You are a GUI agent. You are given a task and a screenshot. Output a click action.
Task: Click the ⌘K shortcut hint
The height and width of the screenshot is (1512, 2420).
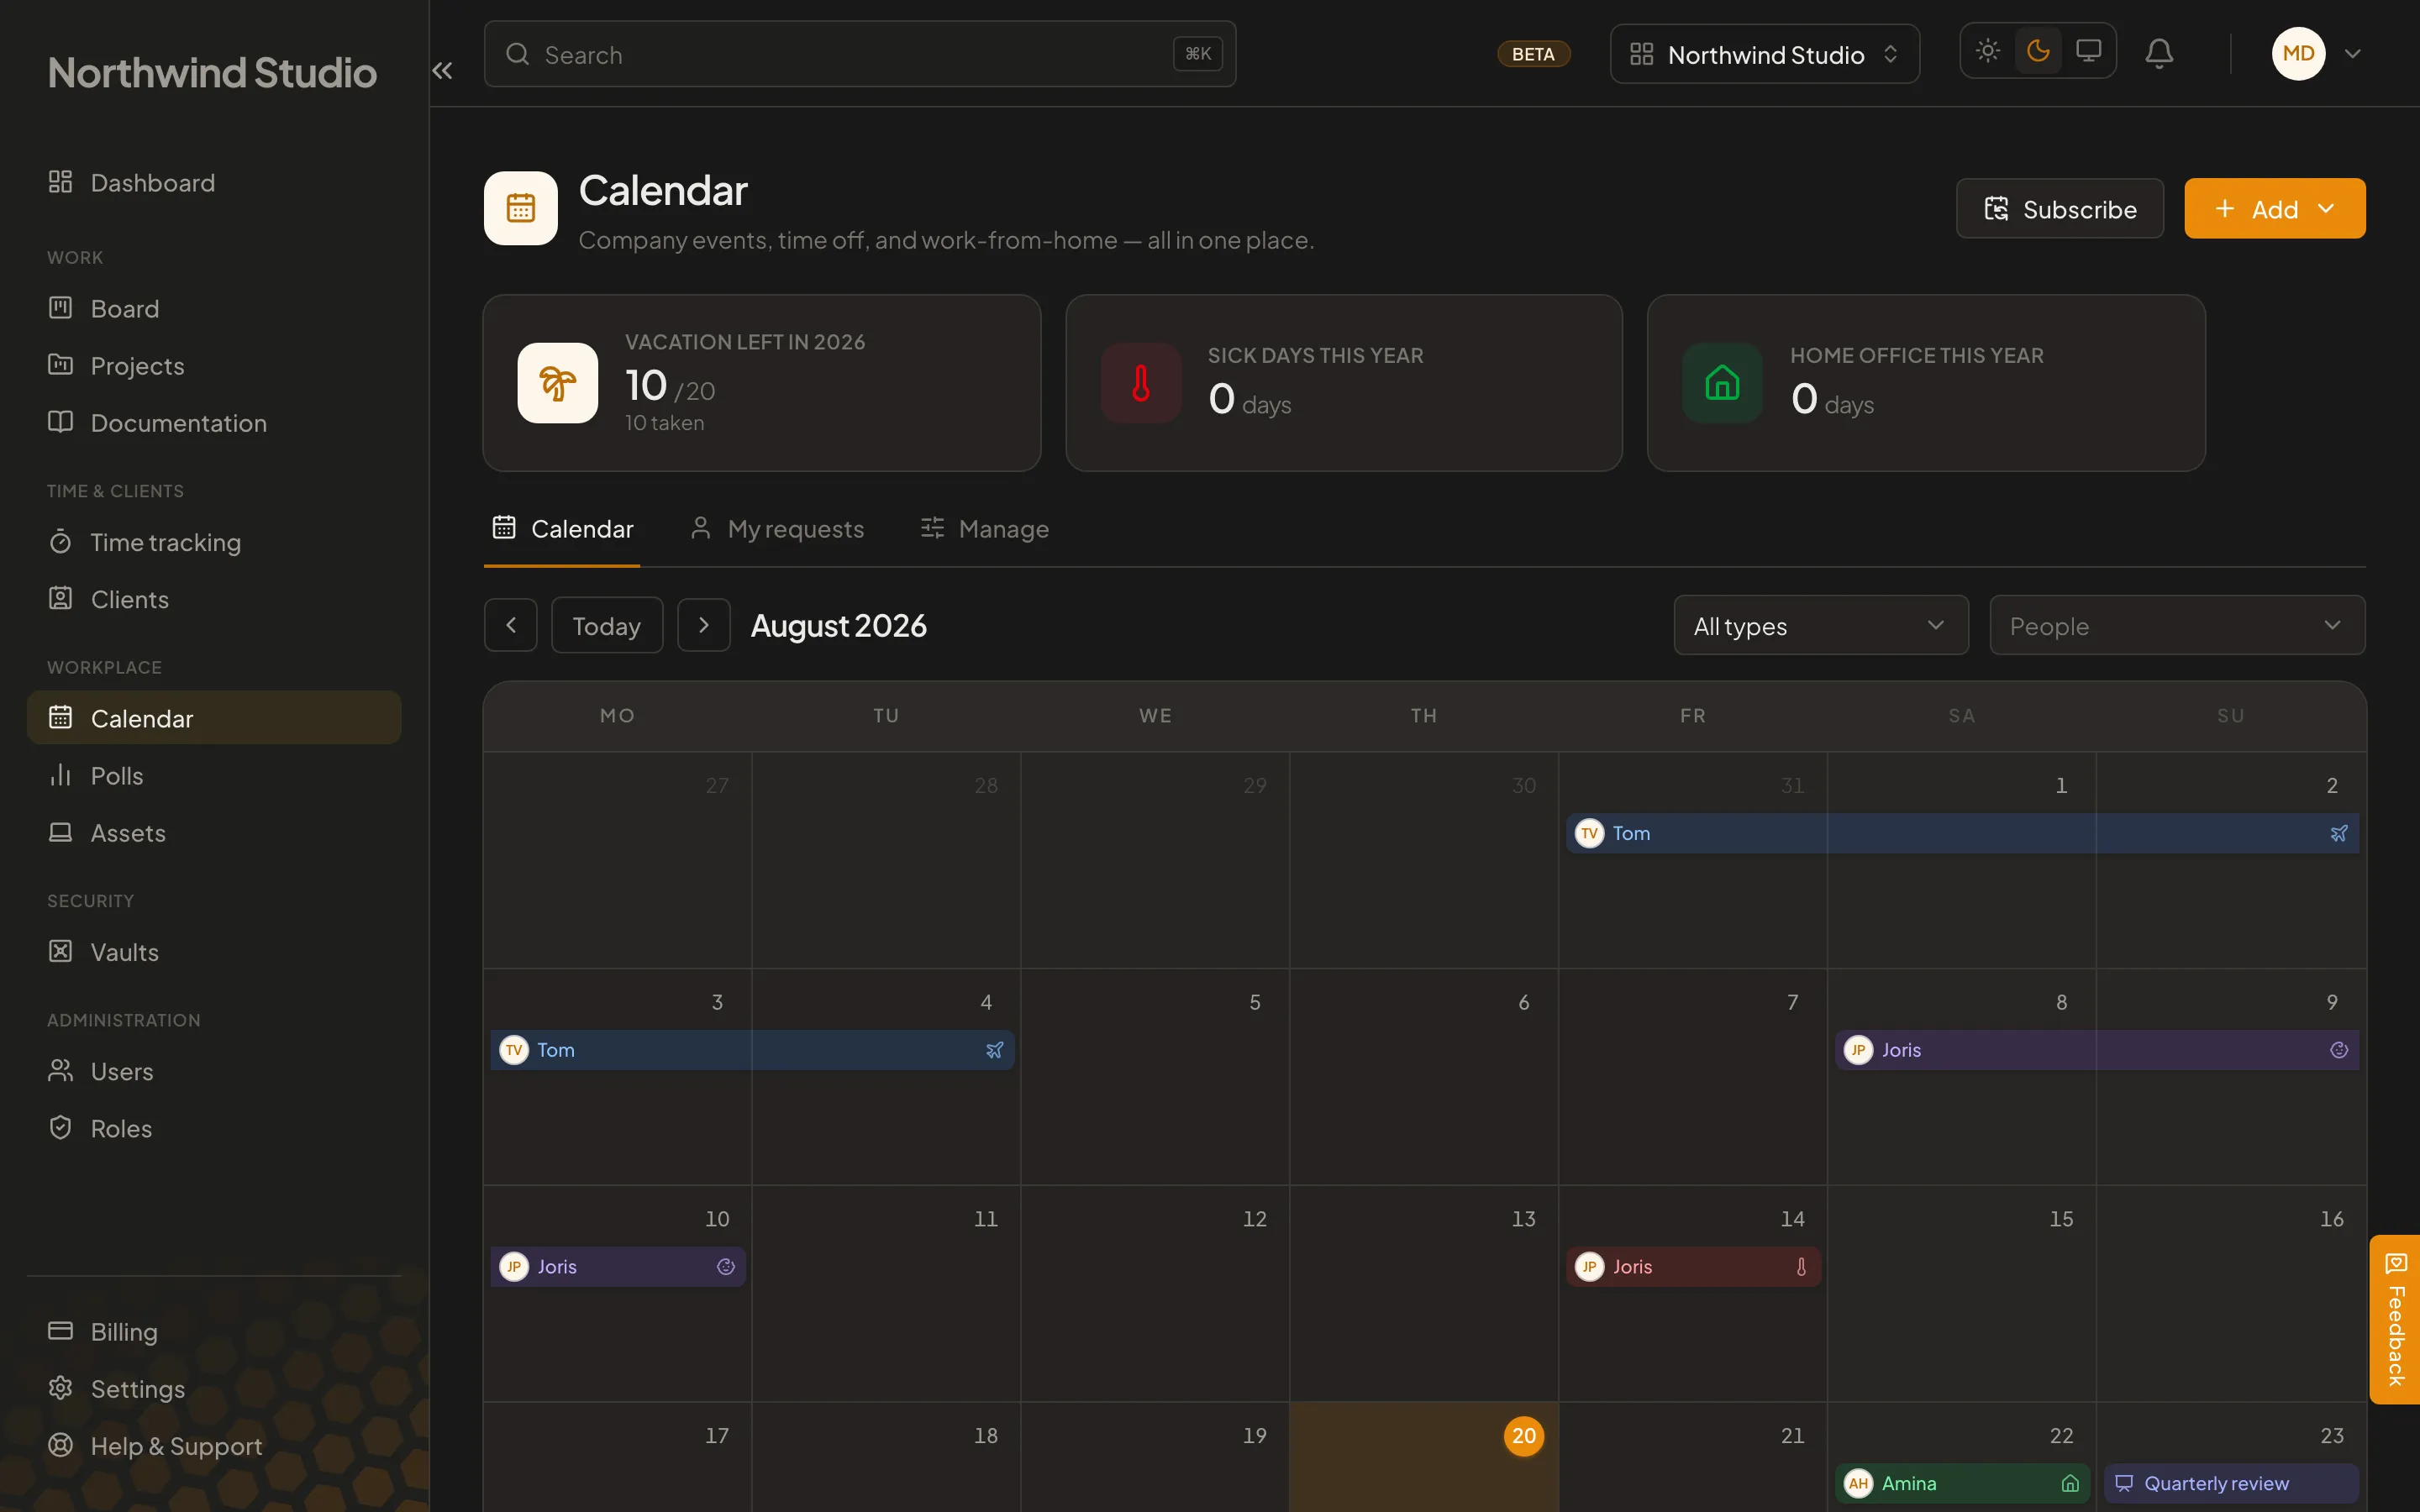tap(1198, 54)
